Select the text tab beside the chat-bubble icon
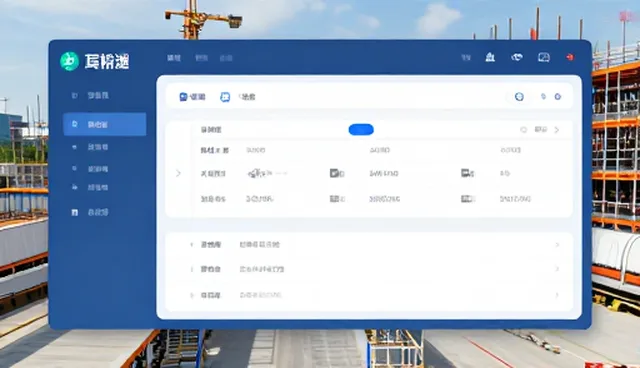The image size is (640, 368). (247, 97)
